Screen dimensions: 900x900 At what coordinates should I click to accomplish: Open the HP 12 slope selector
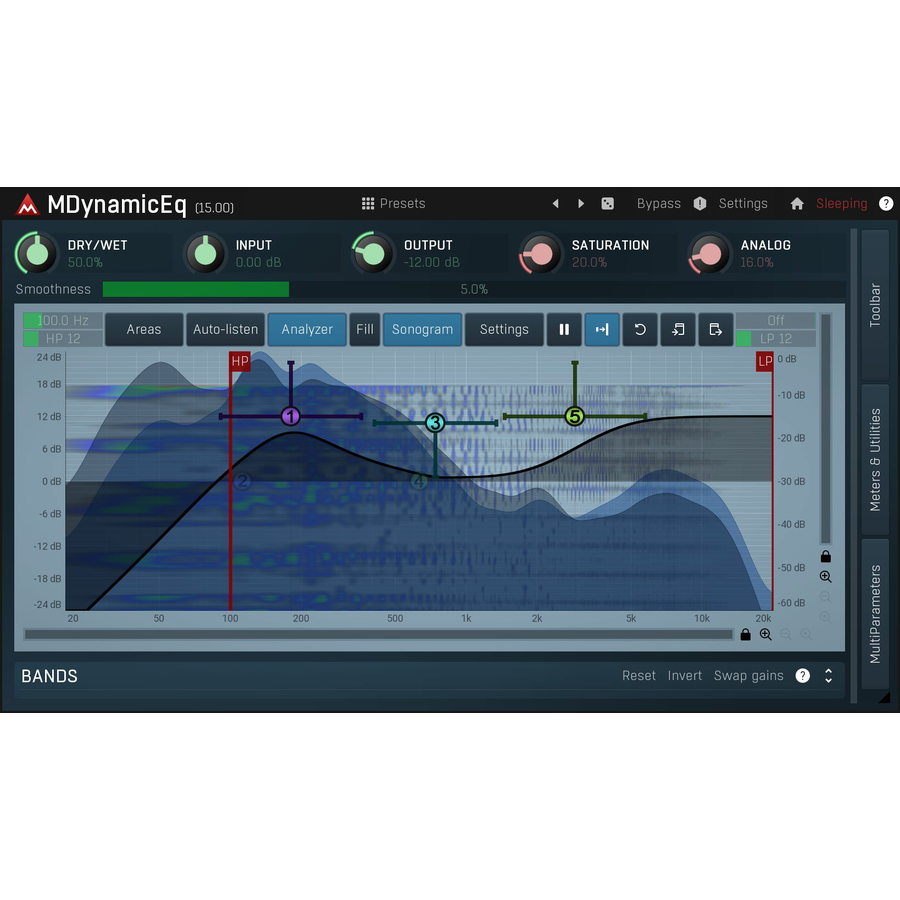(x=63, y=339)
